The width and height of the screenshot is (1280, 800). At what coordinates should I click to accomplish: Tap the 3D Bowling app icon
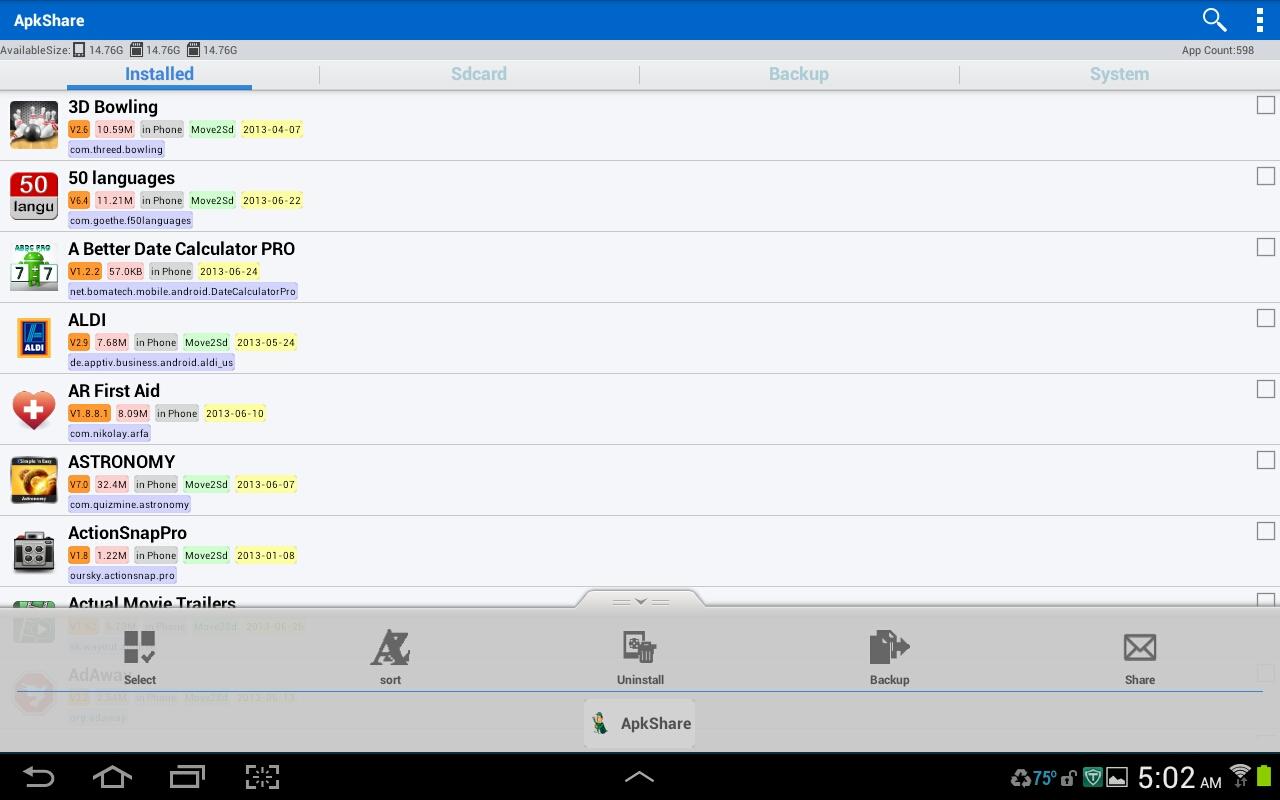pos(34,125)
